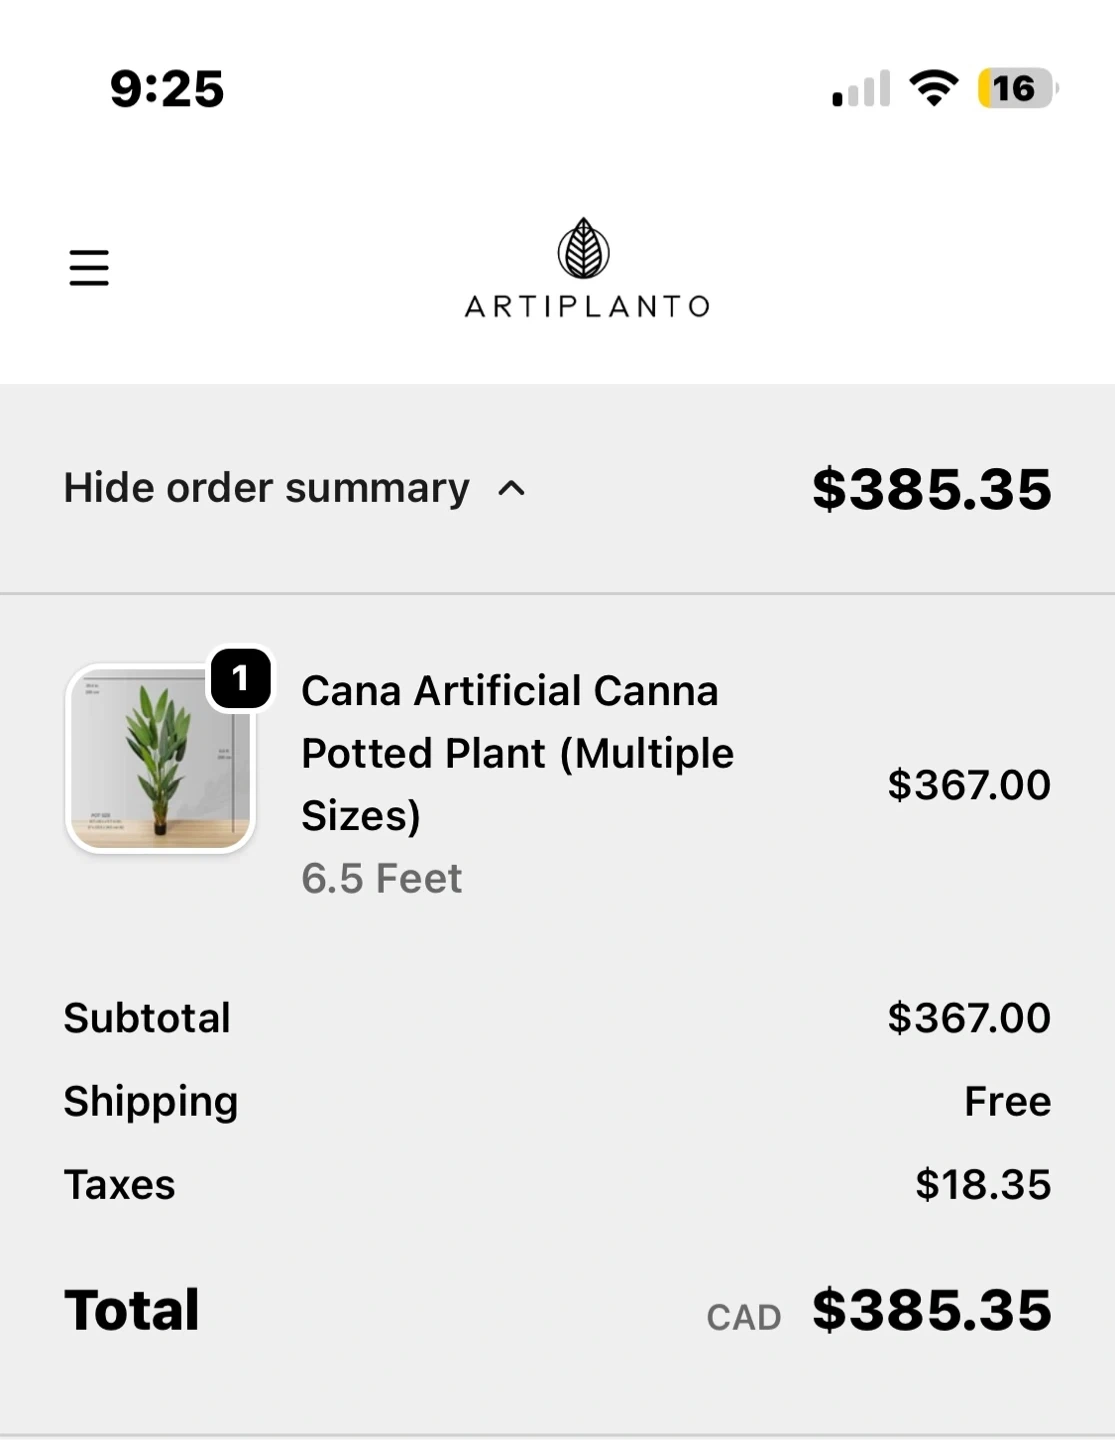Click the $18.35 taxes amount
The width and height of the screenshot is (1115, 1440).
click(982, 1185)
